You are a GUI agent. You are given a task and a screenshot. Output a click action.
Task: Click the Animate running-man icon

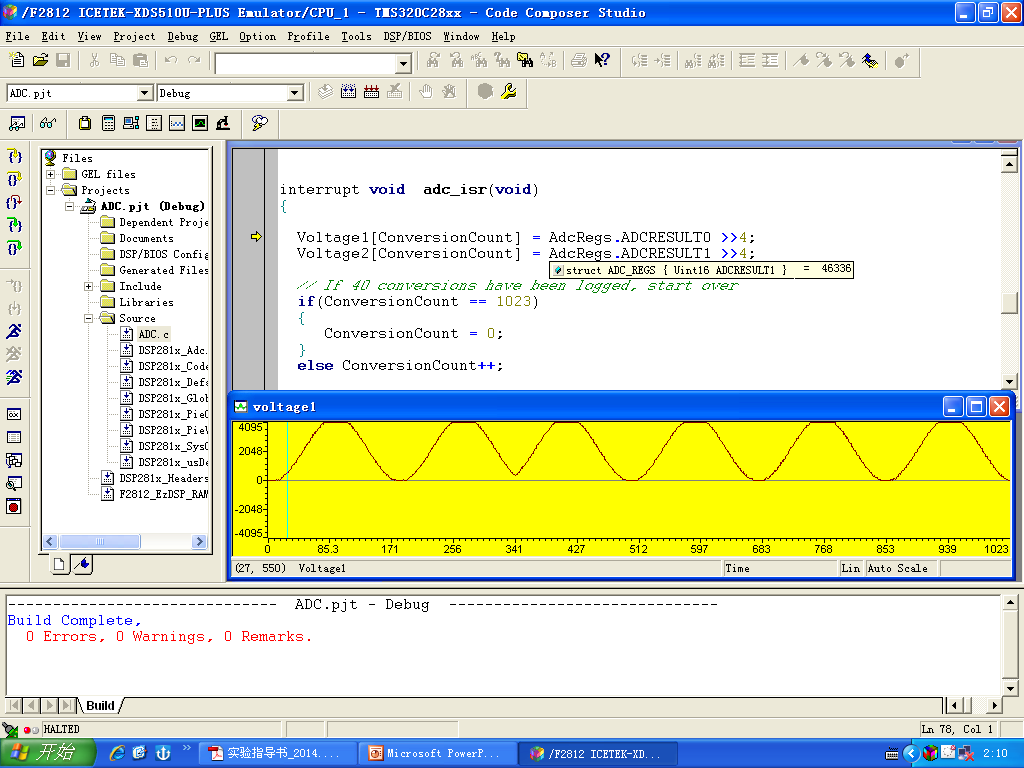point(14,377)
